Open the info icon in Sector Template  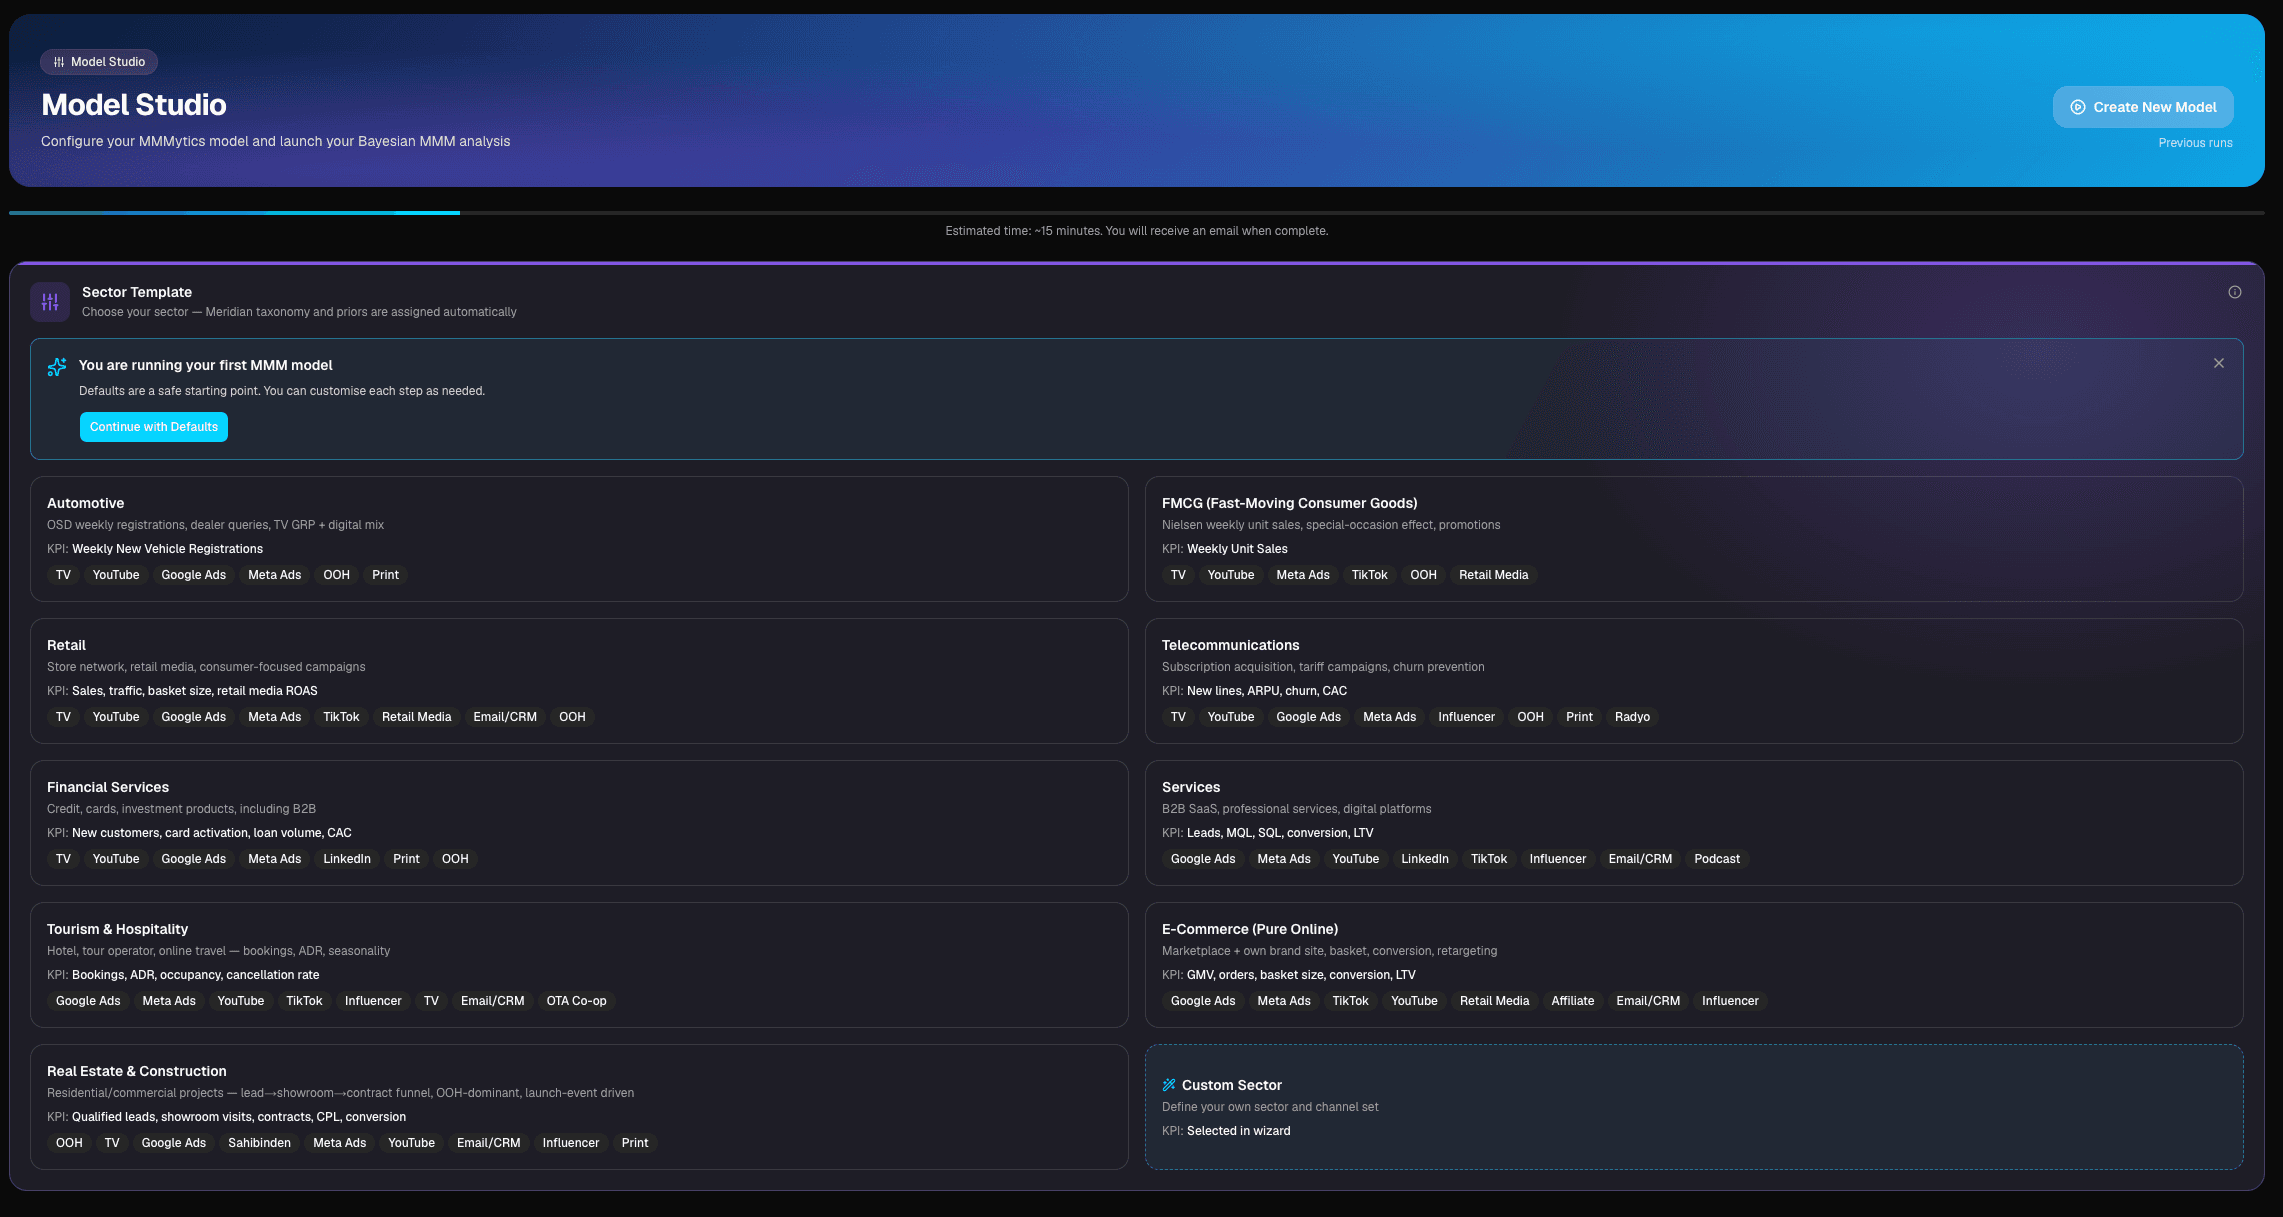coord(2234,292)
